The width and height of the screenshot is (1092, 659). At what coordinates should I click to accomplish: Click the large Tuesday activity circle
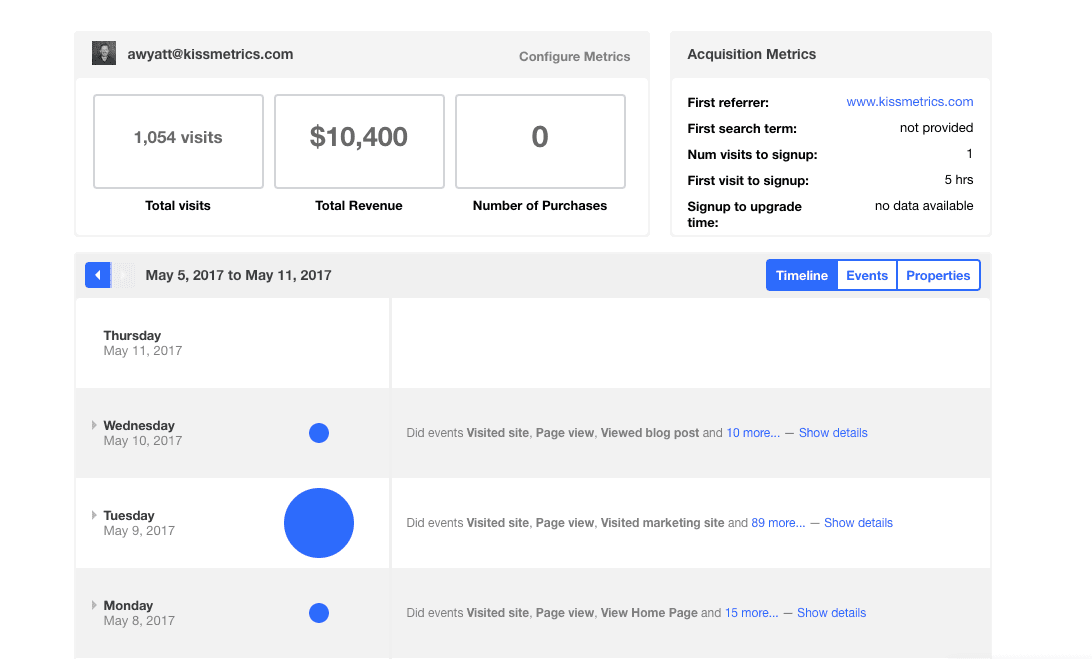(319, 523)
